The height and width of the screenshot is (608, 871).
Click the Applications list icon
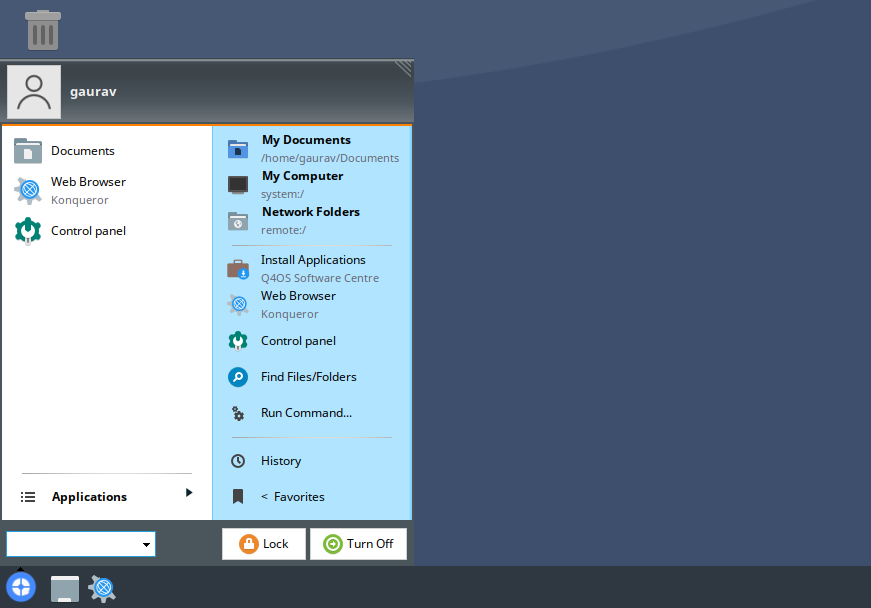[28, 497]
